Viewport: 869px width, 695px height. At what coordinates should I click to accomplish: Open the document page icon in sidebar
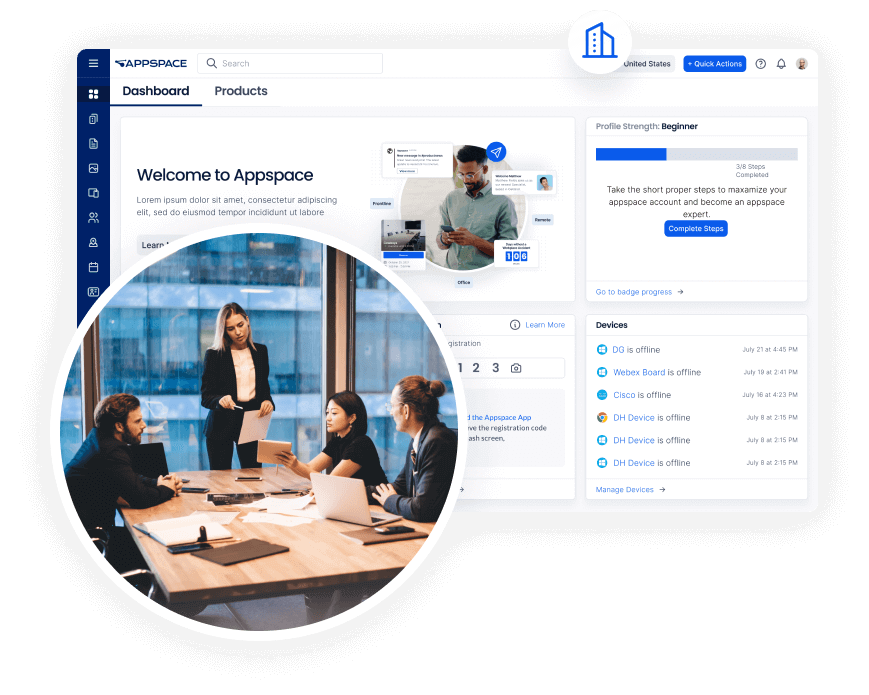tap(93, 144)
